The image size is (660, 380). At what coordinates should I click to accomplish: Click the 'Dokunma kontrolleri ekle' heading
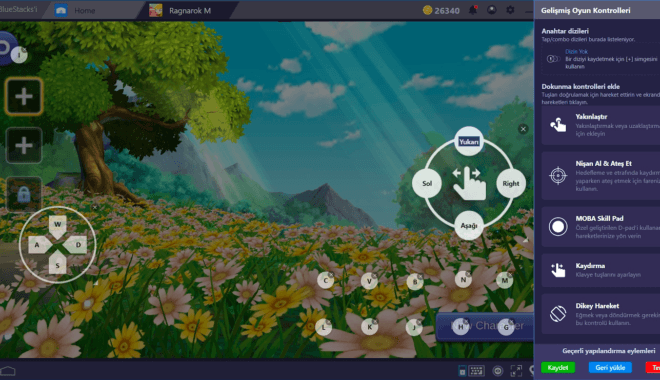tap(580, 86)
